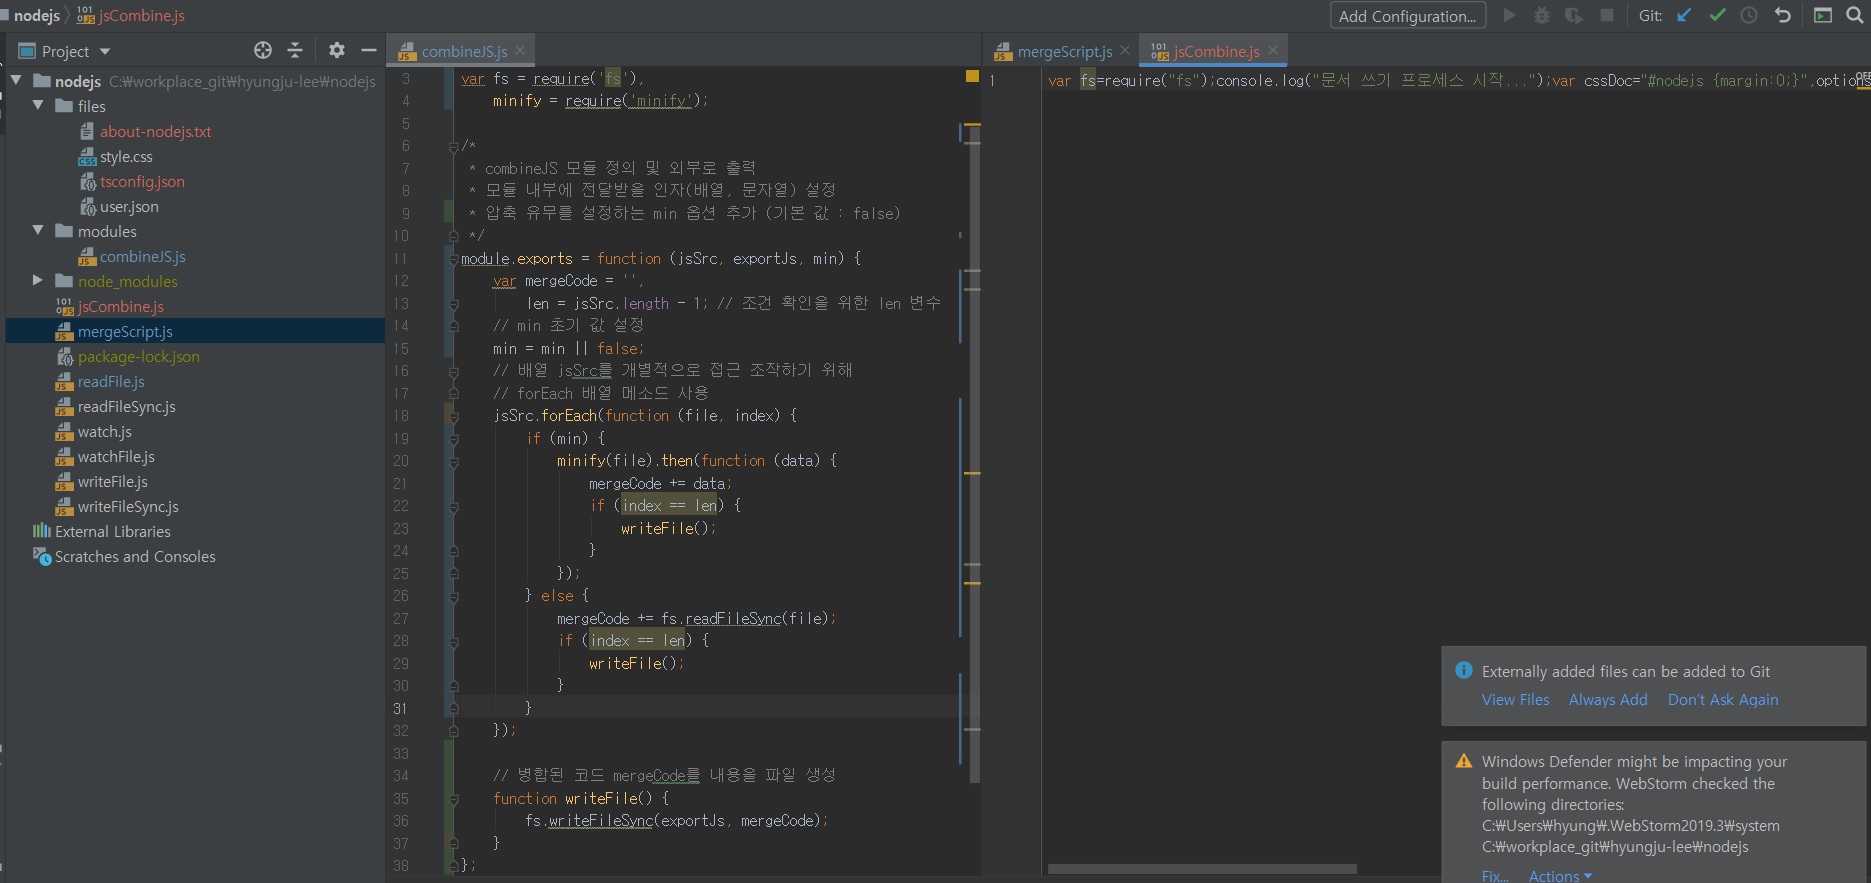
Task: Switch to the mergeScript.js tab
Action: click(1064, 51)
